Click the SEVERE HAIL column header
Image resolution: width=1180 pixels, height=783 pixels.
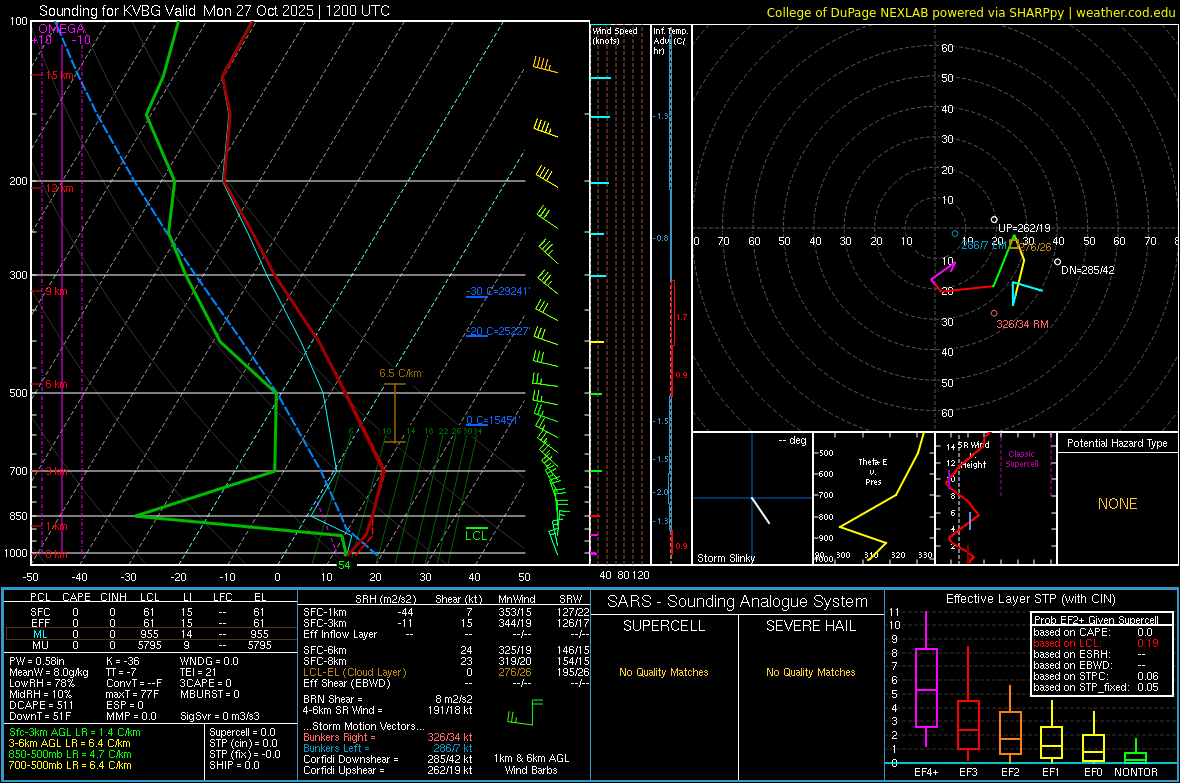point(810,626)
